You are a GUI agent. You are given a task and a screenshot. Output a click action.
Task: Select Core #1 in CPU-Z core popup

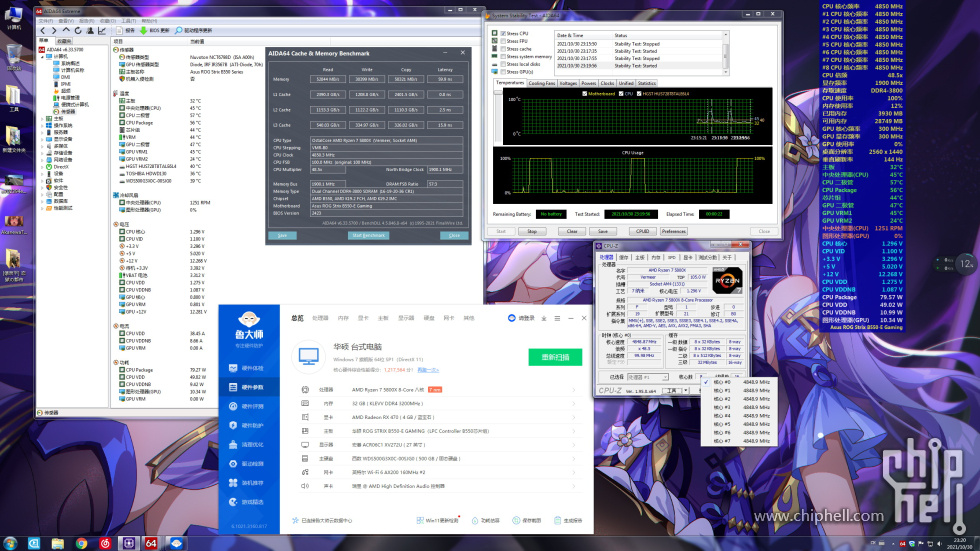coord(738,390)
